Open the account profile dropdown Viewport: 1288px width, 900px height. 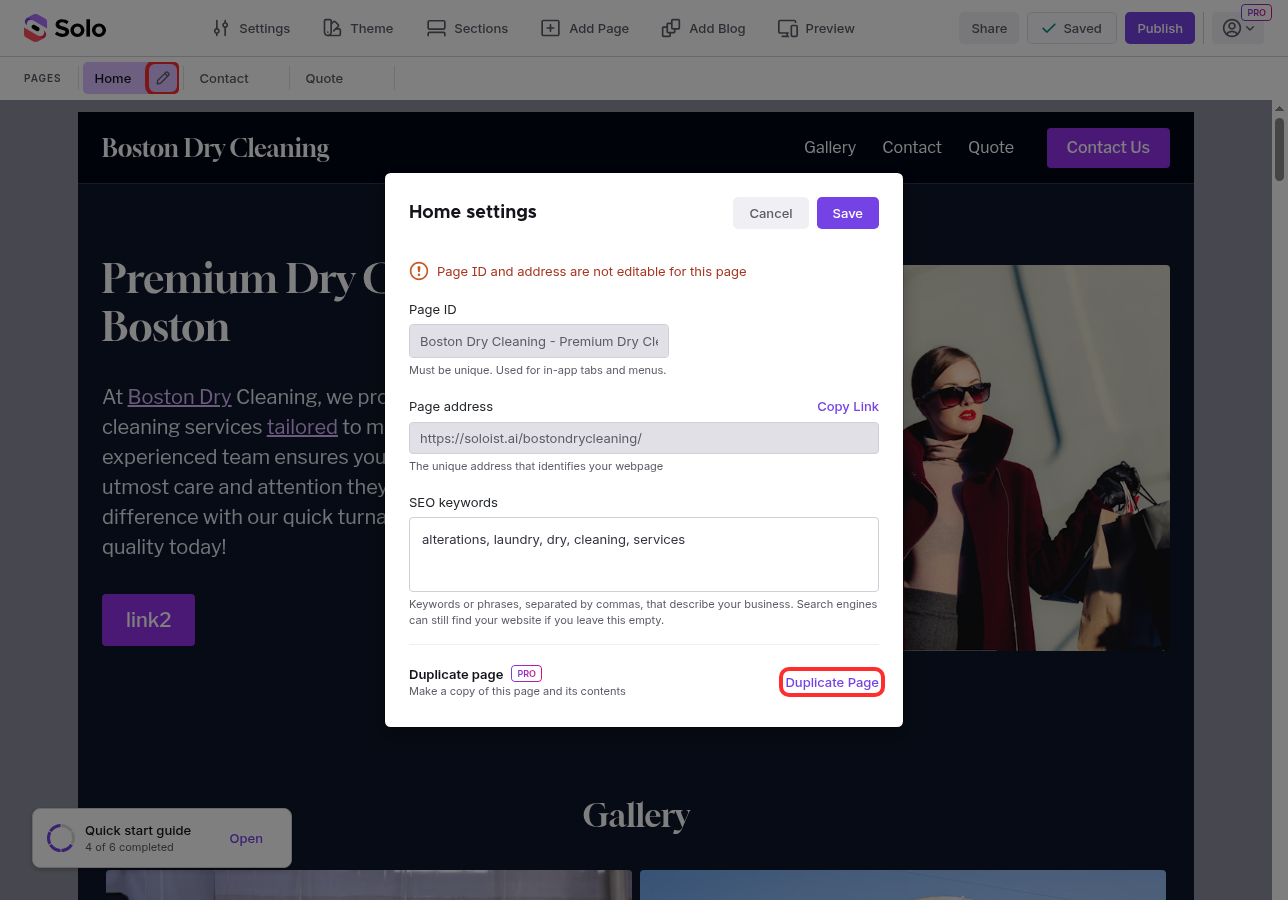[x=1238, y=28]
